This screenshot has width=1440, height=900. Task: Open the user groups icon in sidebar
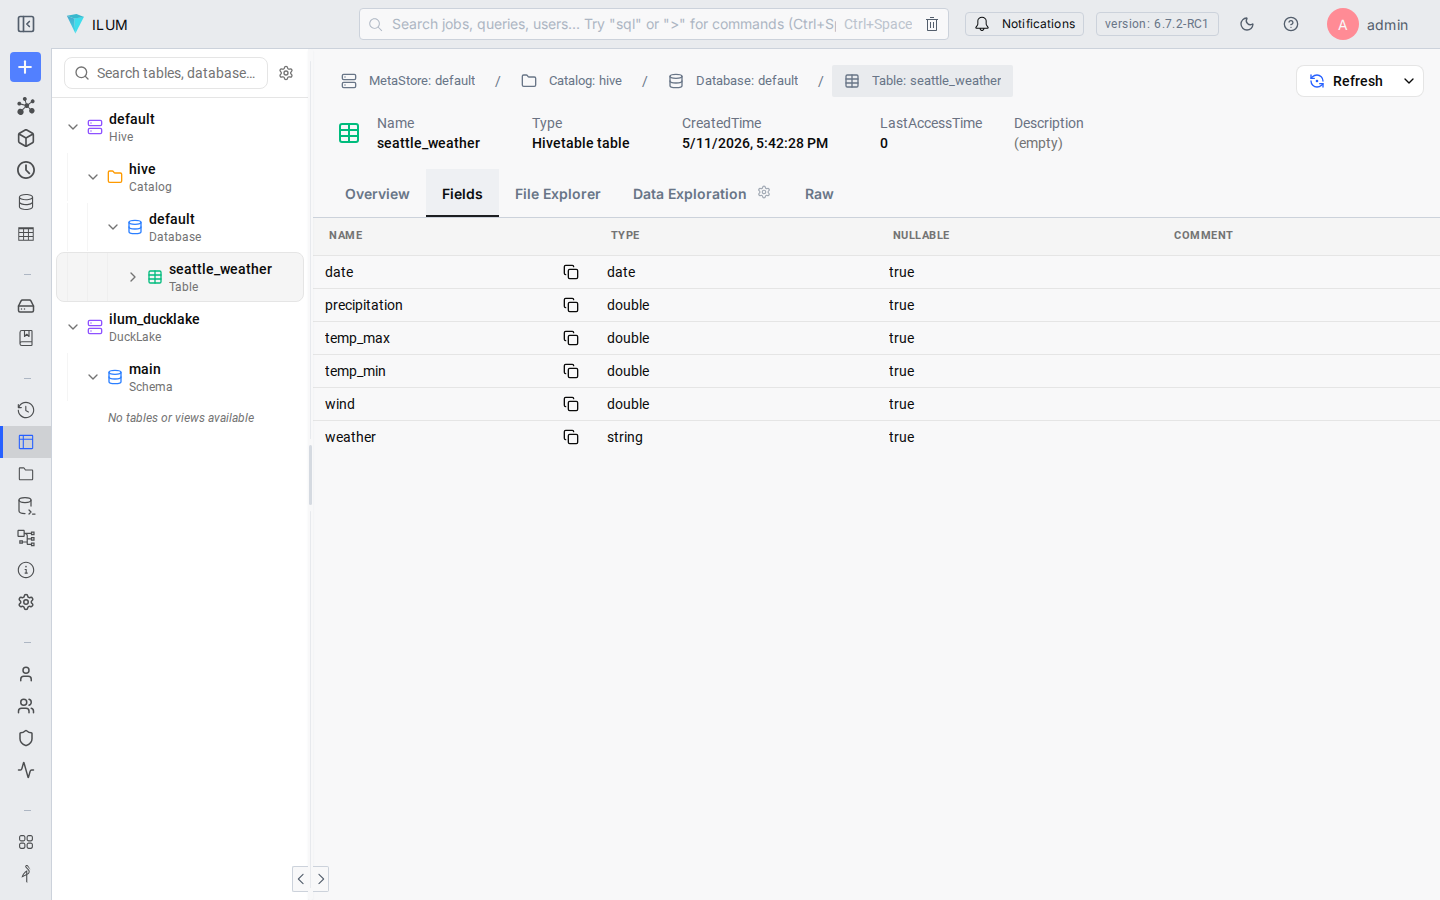point(26,706)
